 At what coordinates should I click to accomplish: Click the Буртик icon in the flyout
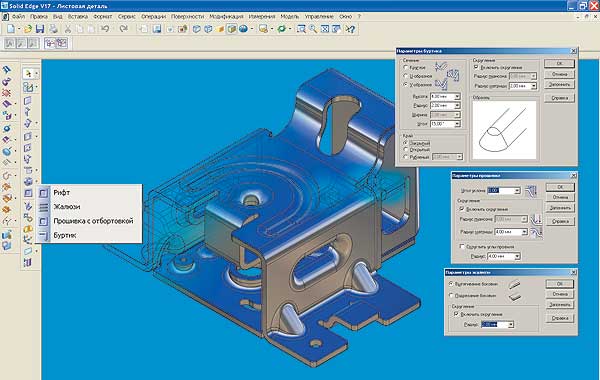coord(44,235)
